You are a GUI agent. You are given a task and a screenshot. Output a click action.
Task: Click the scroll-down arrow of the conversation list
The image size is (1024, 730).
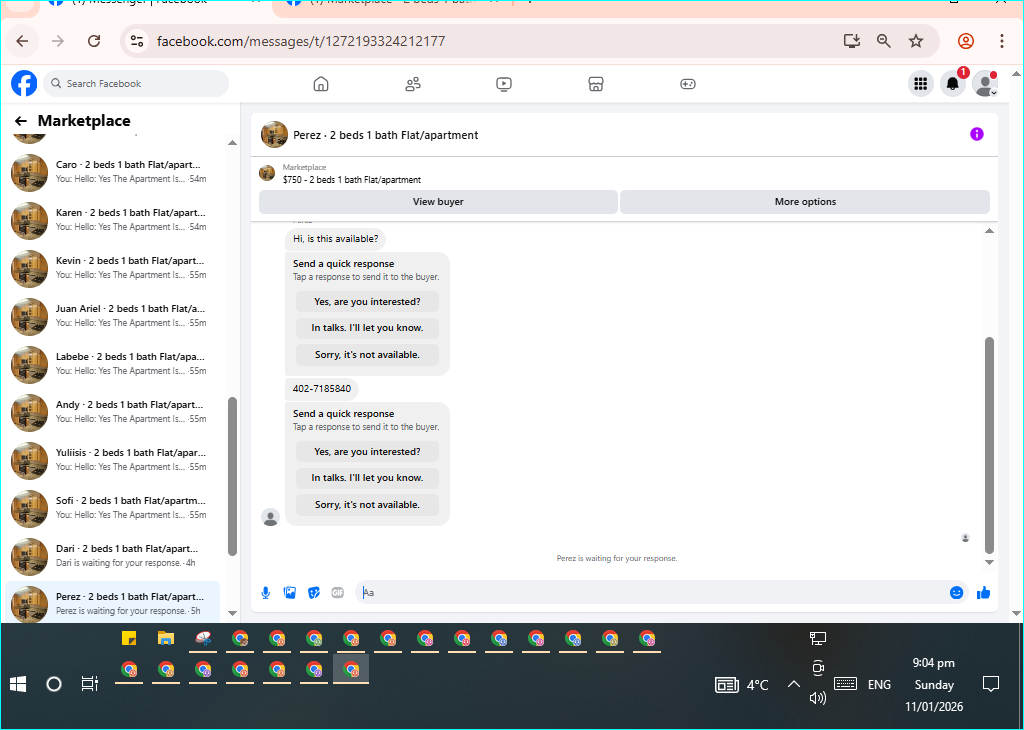tap(232, 613)
